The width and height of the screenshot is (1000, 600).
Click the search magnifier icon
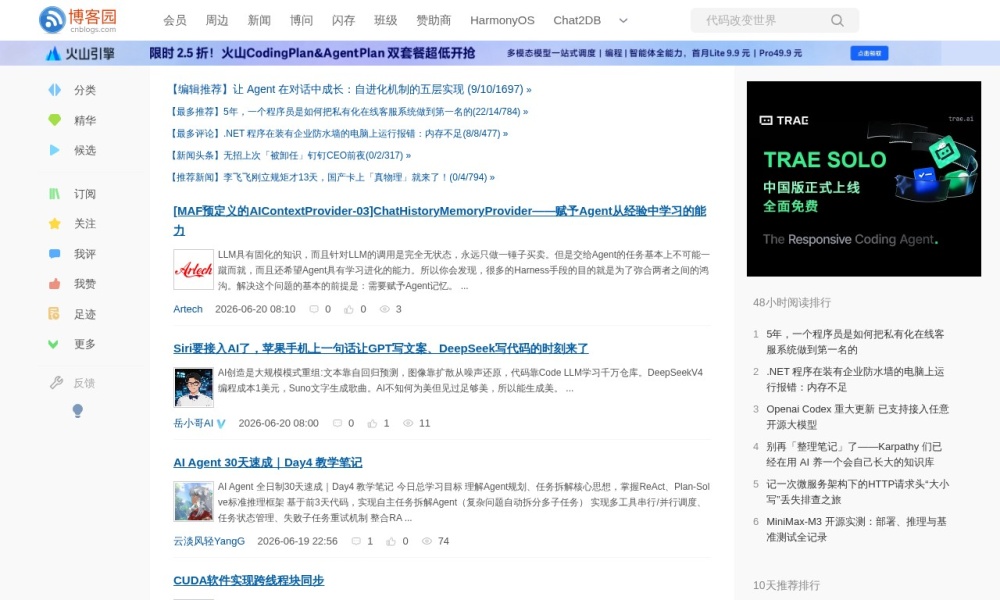pos(837,20)
